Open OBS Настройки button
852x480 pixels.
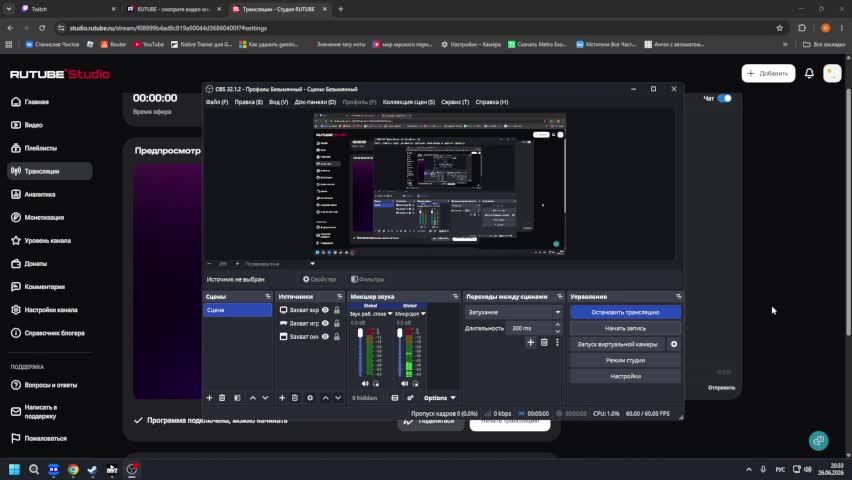[x=625, y=376]
